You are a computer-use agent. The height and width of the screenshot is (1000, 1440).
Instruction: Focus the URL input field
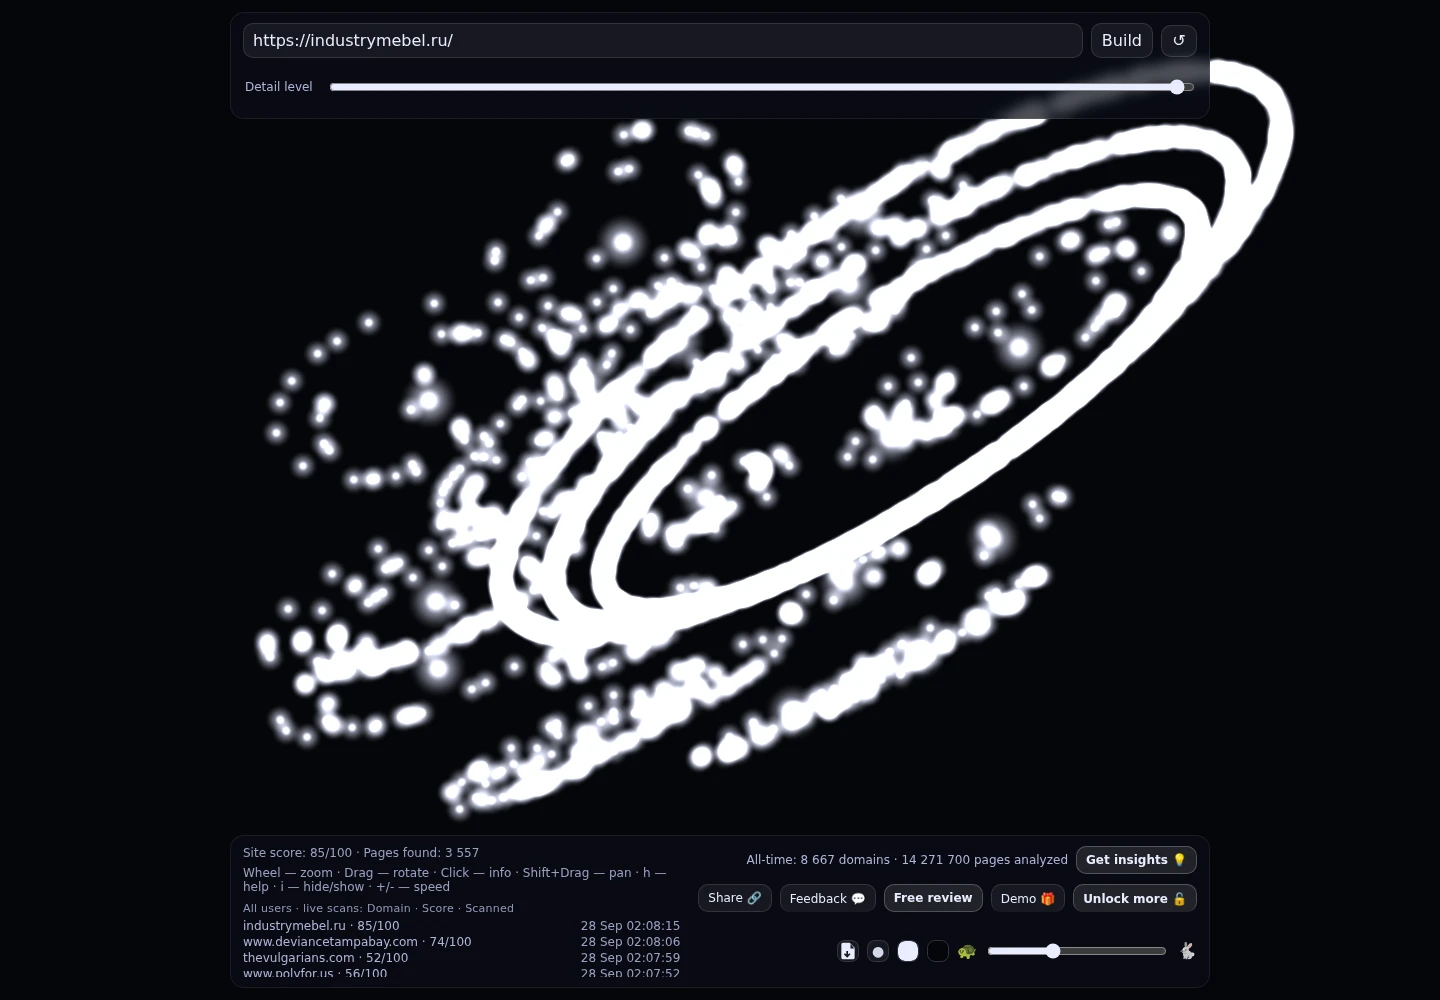tap(662, 40)
